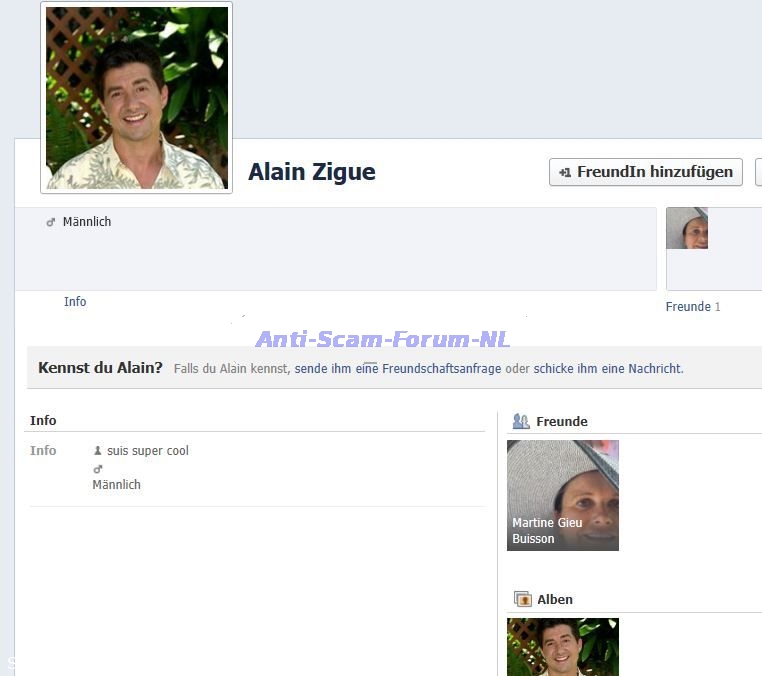The width and height of the screenshot is (762, 676).
Task: Click the bold Info section header
Action: pos(43,421)
